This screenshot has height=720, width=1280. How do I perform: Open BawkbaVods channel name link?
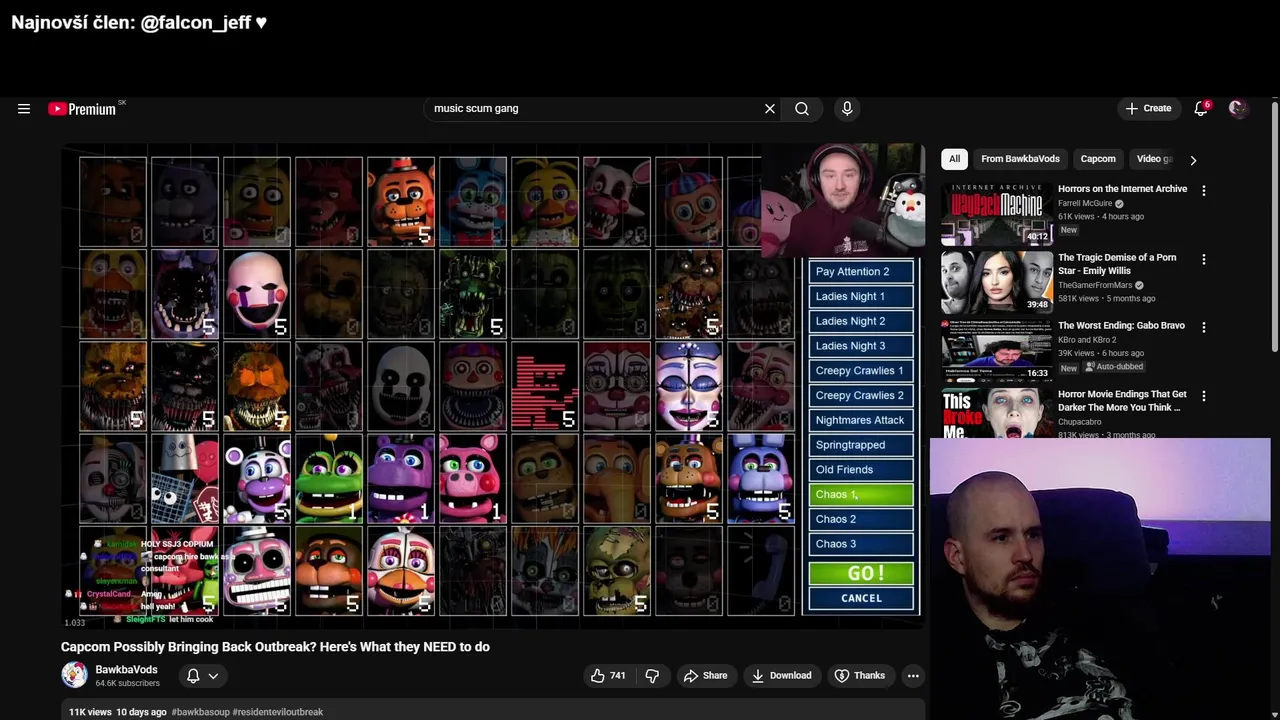coord(126,670)
